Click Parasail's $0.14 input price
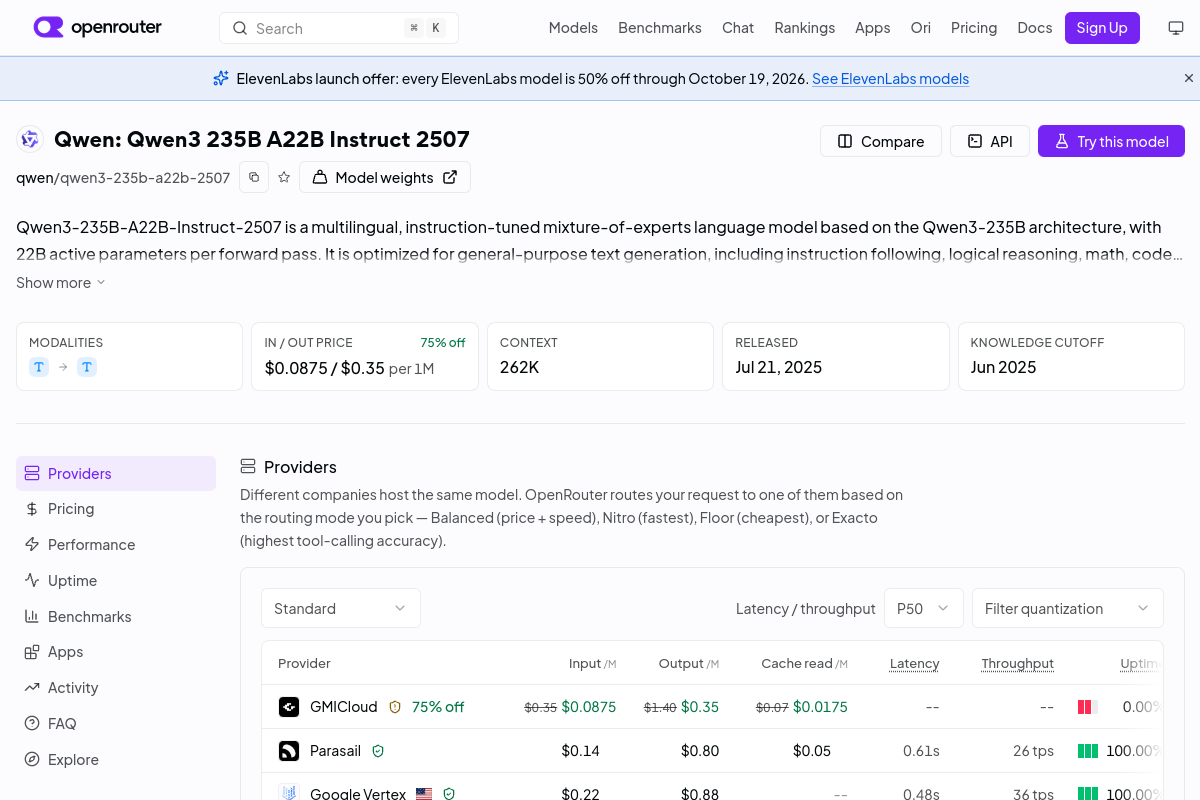This screenshot has height=800, width=1200. pyautogui.click(x=581, y=751)
